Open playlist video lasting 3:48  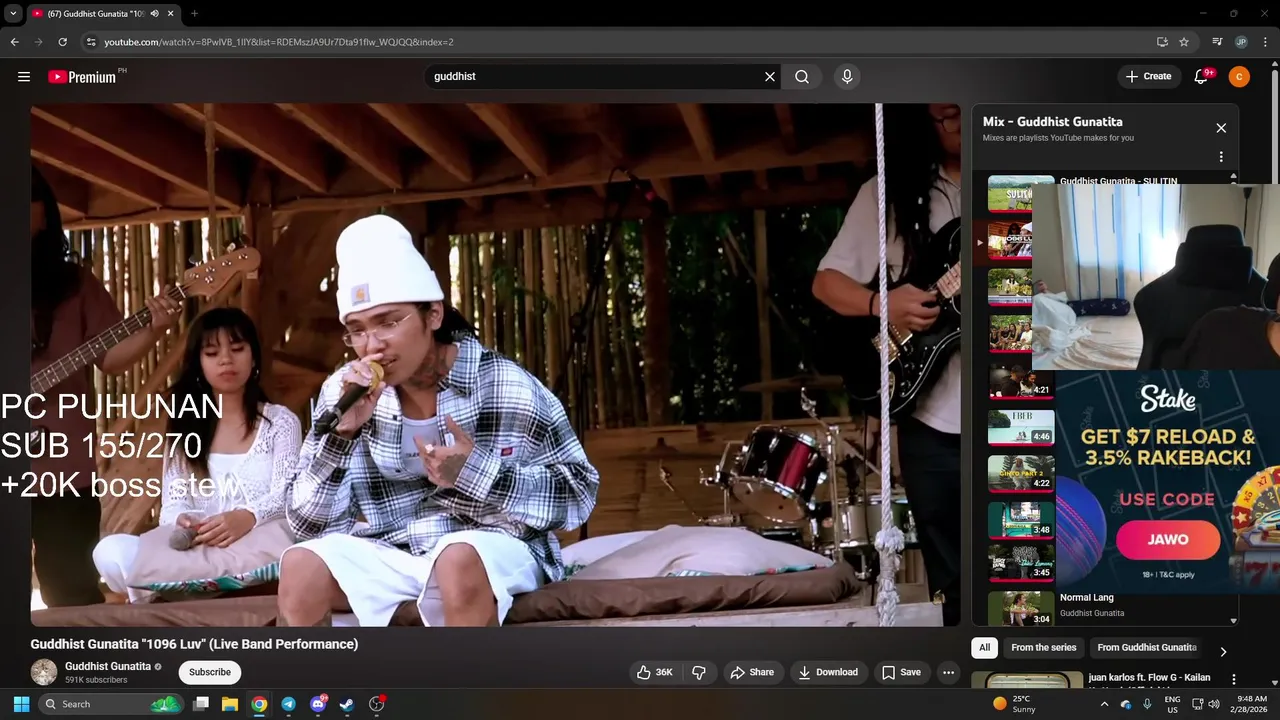(x=1021, y=520)
